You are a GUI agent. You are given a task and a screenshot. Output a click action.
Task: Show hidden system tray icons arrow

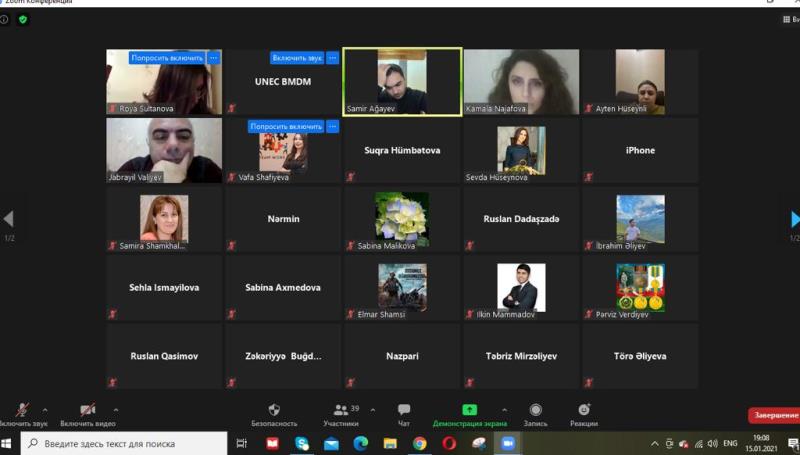tap(655, 443)
